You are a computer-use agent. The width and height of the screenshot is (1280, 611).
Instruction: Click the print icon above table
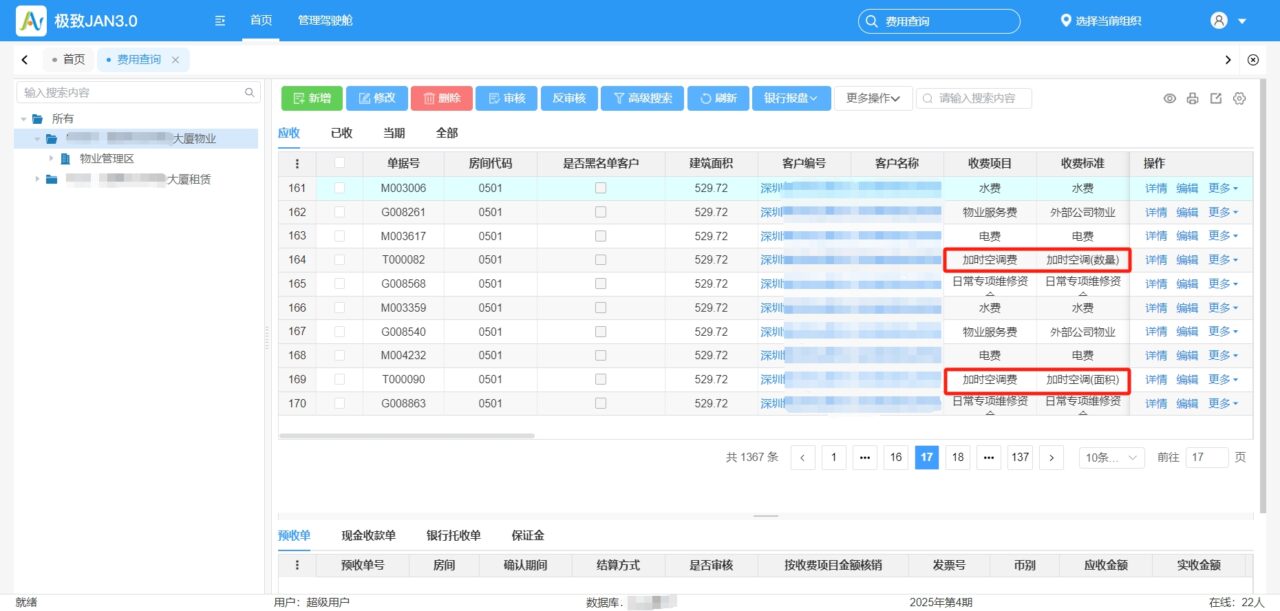pos(1192,98)
